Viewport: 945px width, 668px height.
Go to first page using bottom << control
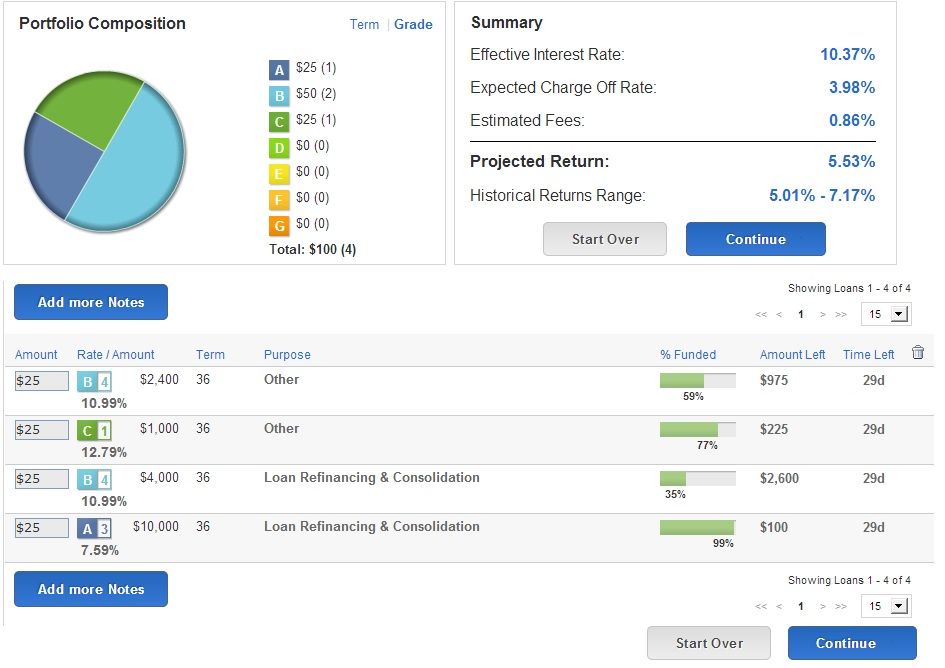pos(761,606)
